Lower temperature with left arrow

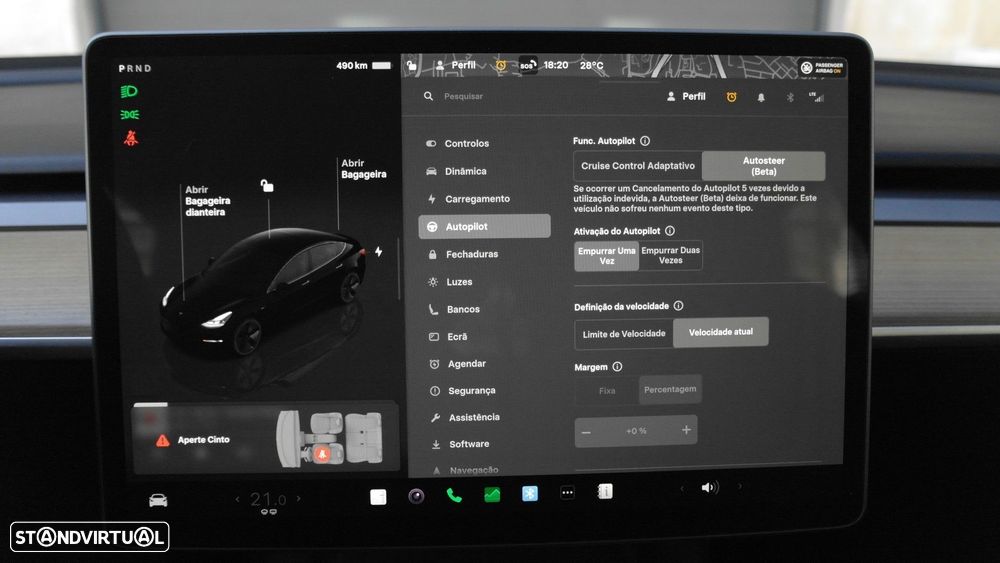[x=238, y=499]
